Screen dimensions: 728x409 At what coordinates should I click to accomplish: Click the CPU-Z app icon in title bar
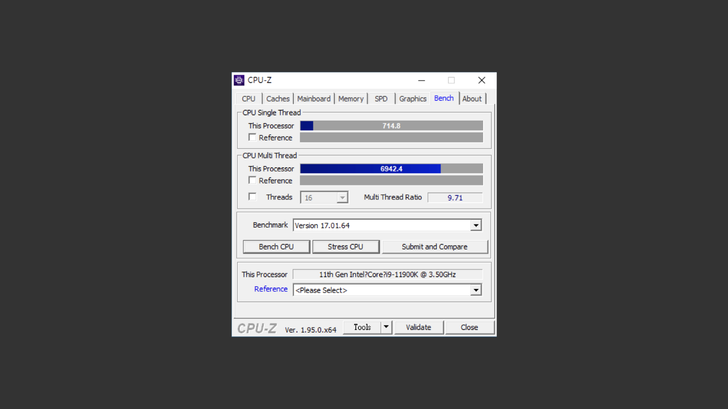[239, 80]
